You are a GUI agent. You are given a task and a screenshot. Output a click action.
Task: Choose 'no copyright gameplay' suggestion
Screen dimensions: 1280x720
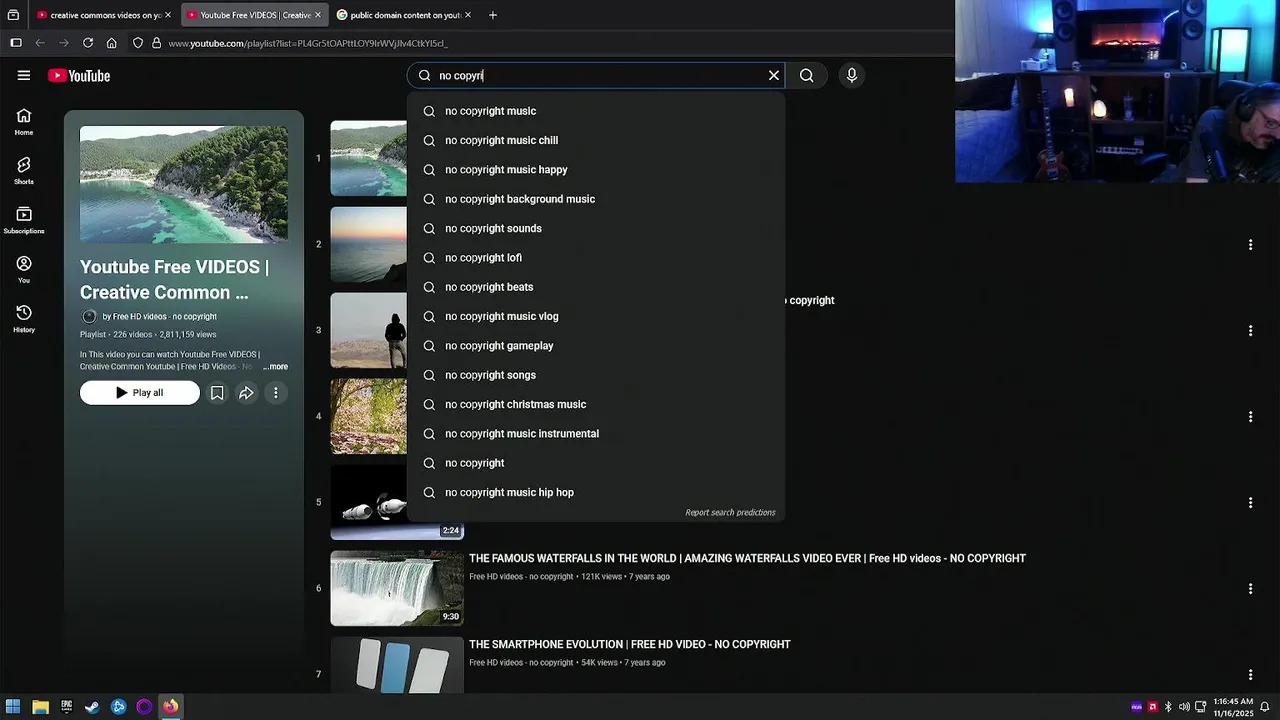click(596, 346)
